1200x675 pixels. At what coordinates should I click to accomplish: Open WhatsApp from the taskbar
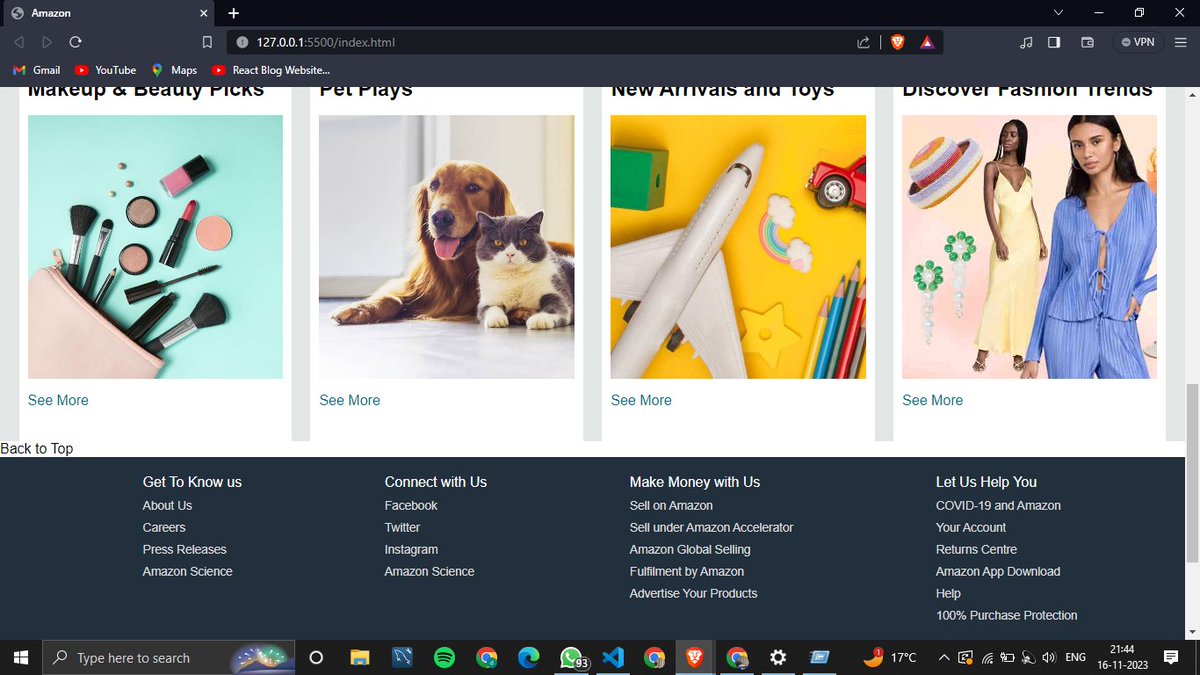tap(572, 657)
